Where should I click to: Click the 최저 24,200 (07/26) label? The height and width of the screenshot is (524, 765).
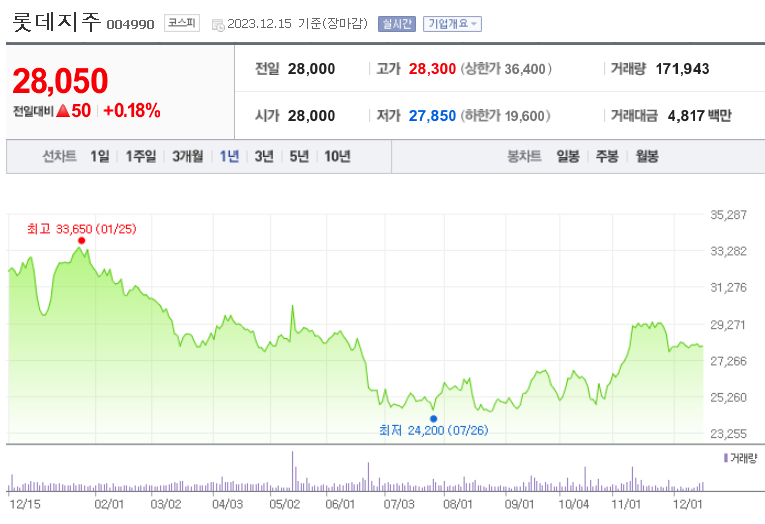point(433,430)
